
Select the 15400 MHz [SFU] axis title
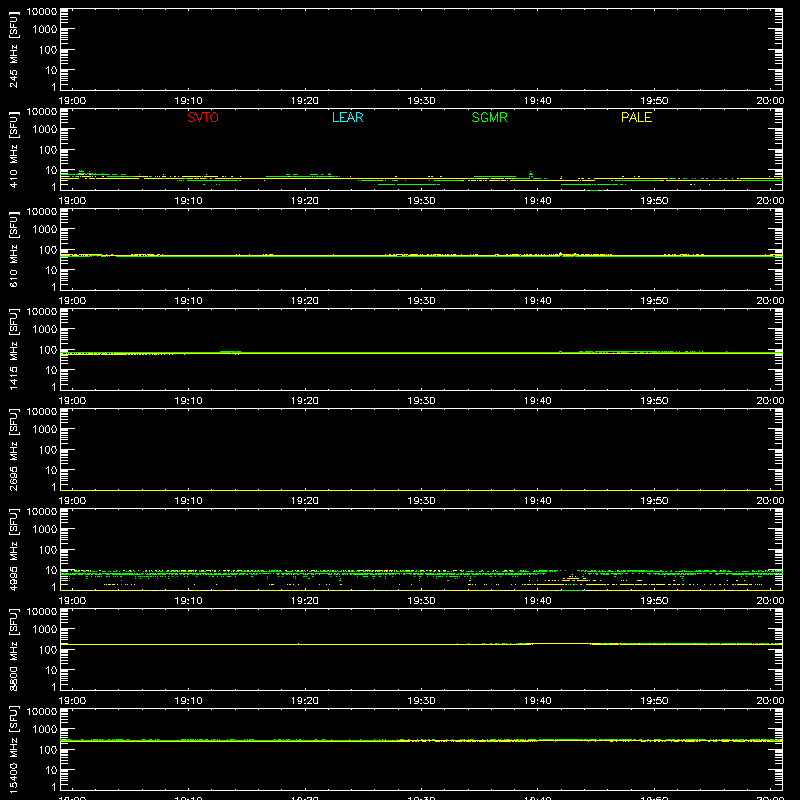[x=13, y=750]
